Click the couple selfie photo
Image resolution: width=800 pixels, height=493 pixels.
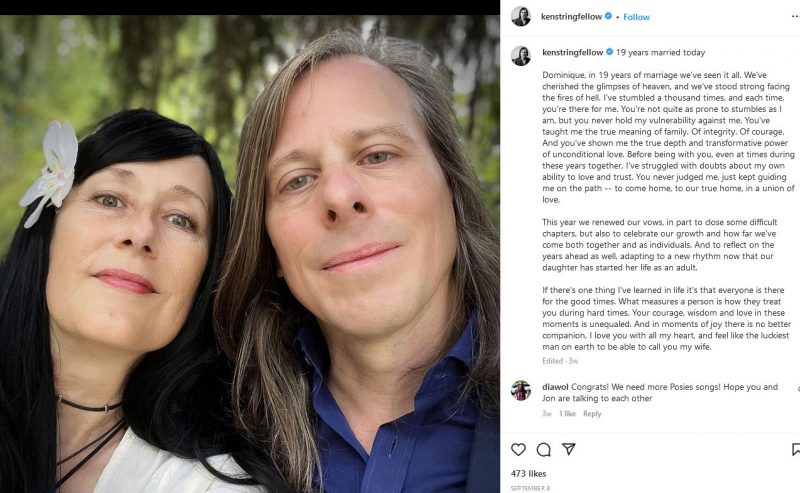click(250, 254)
